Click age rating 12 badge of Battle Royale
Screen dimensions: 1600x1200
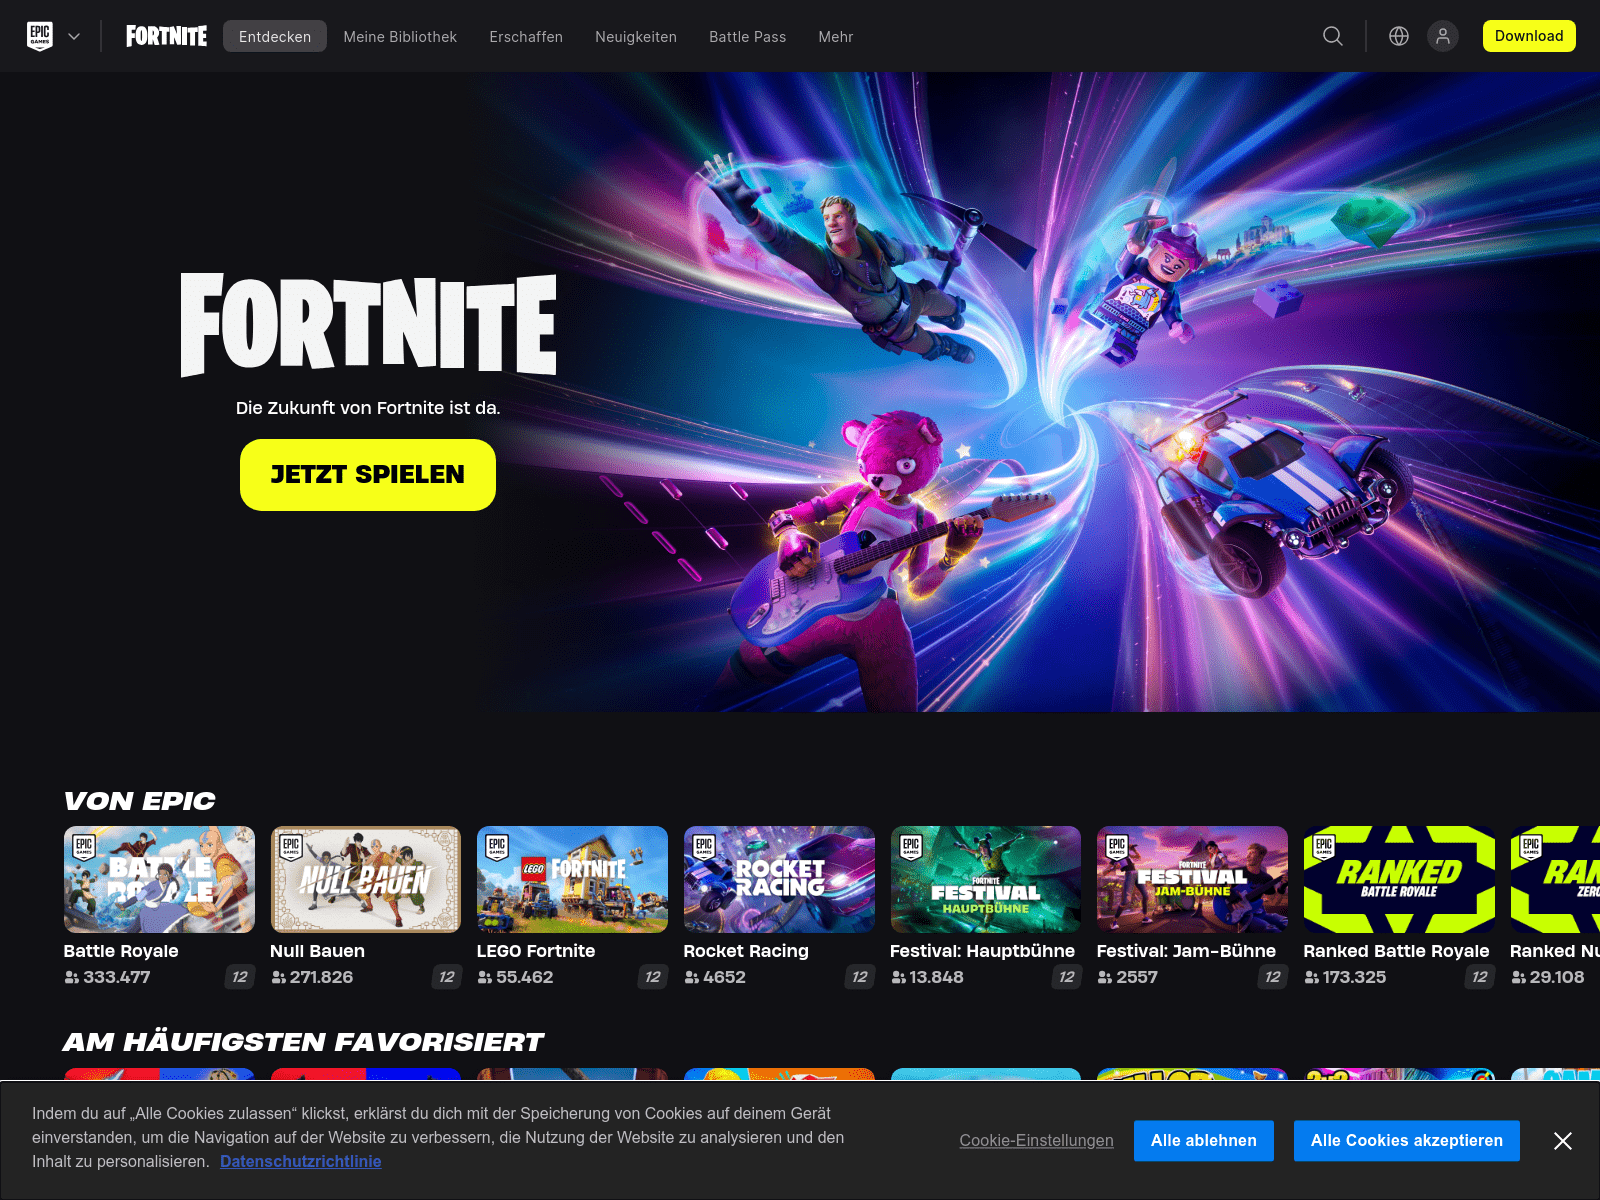[x=239, y=977]
